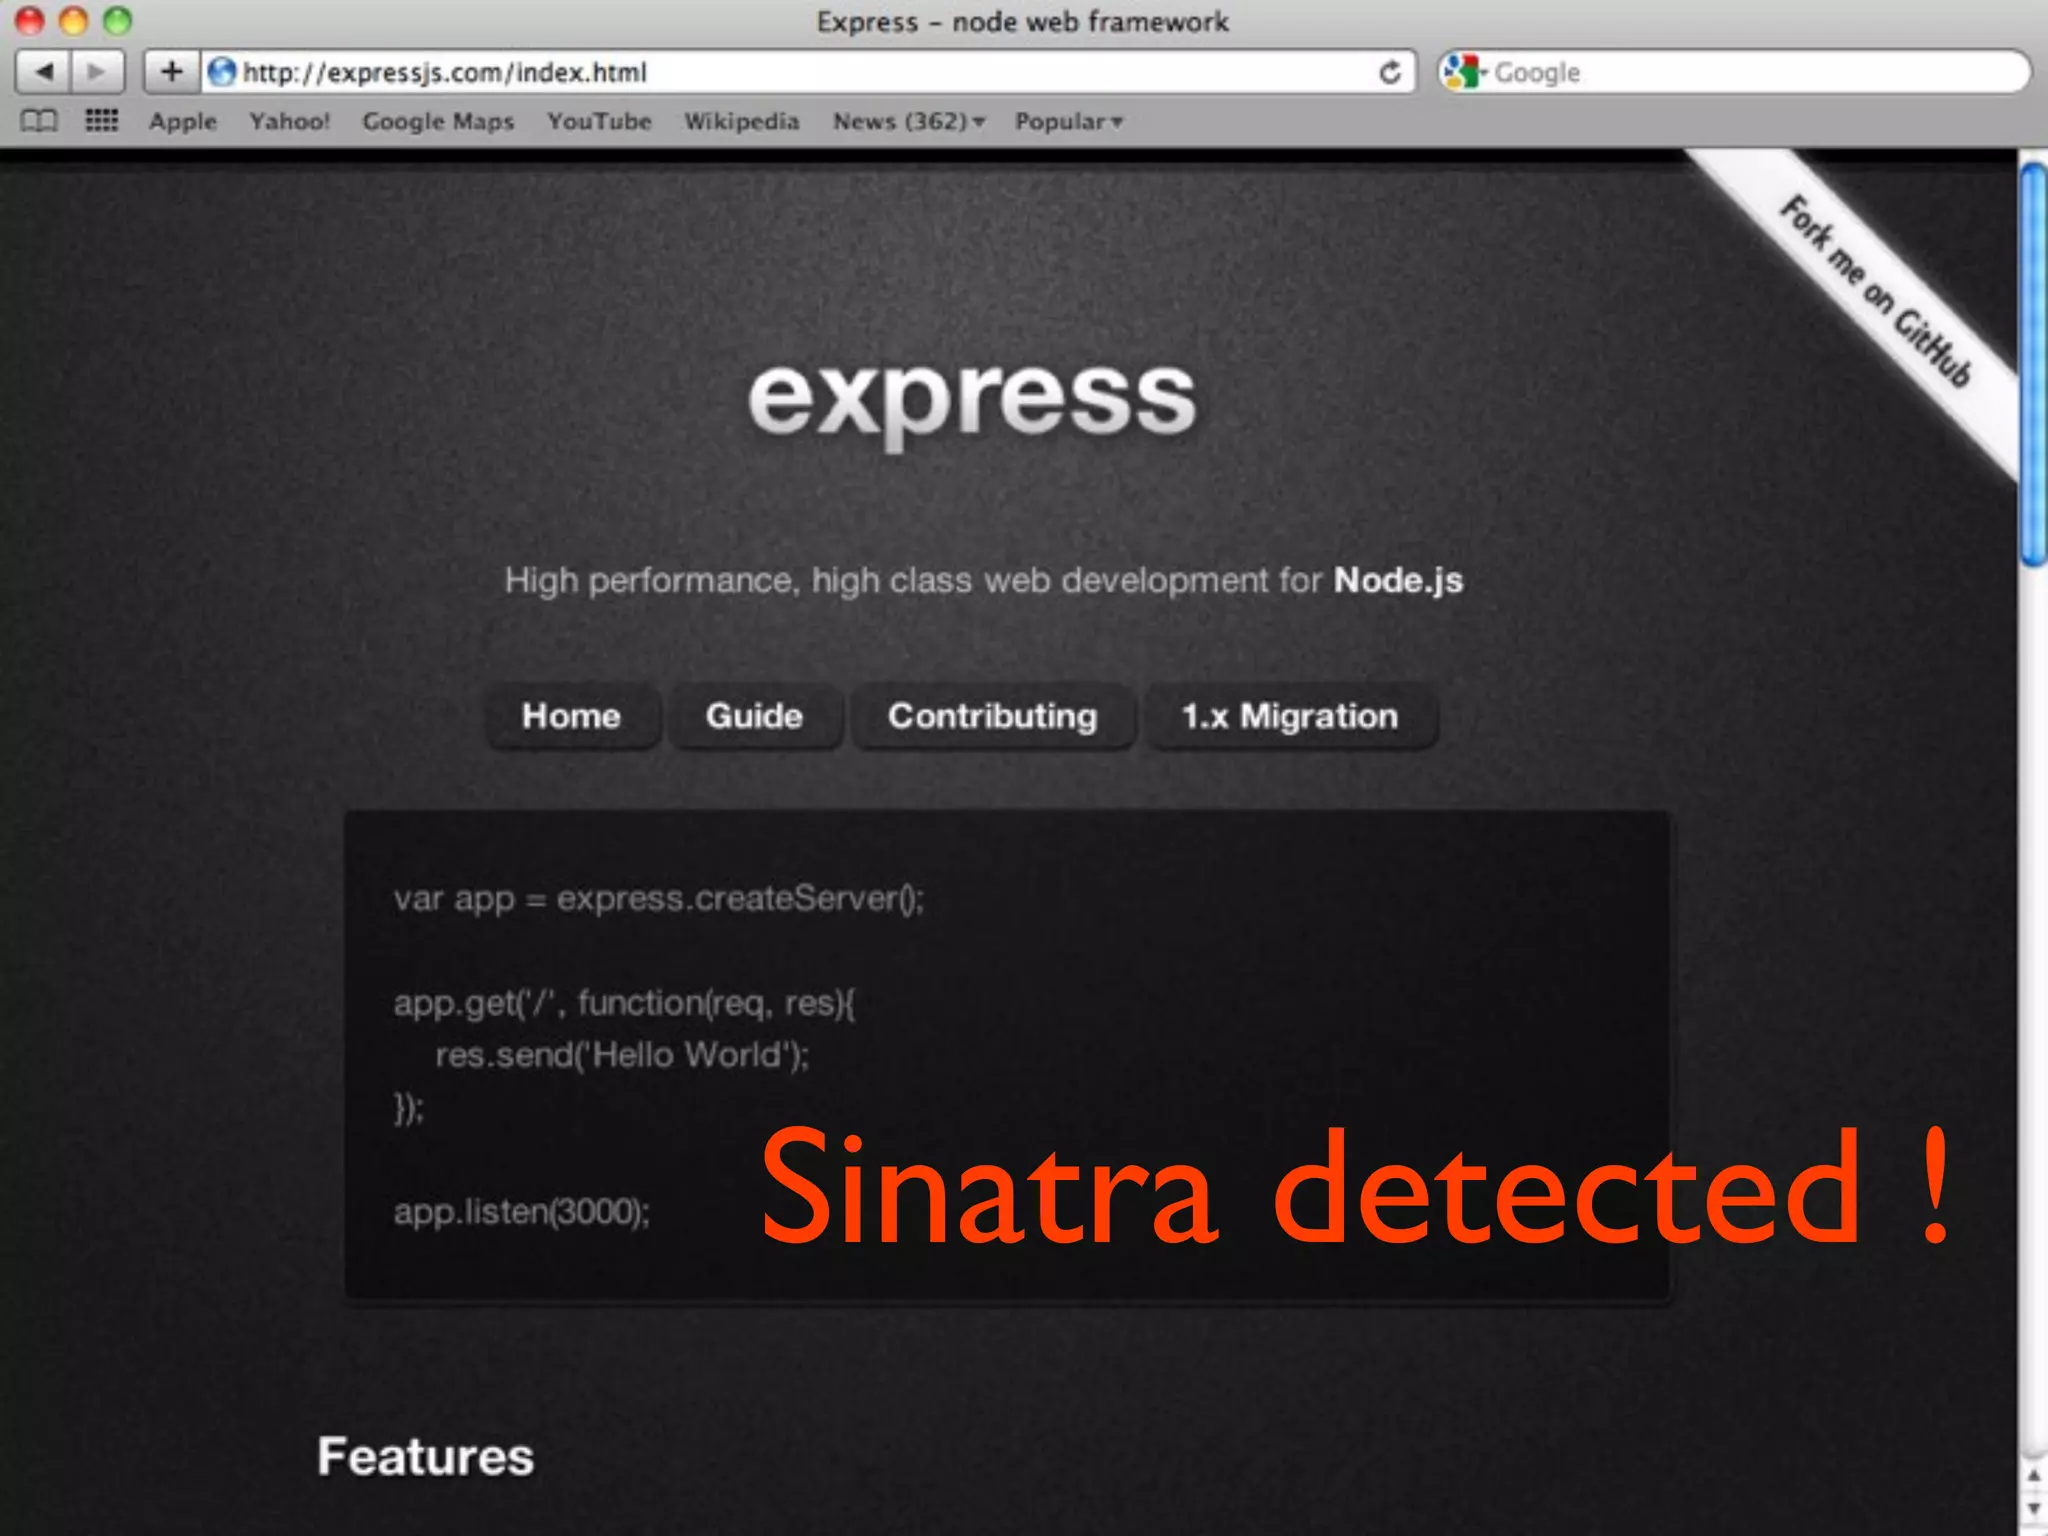Open the Yahoo! bookmark
The width and height of the screenshot is (2048, 1536).
coord(289,121)
